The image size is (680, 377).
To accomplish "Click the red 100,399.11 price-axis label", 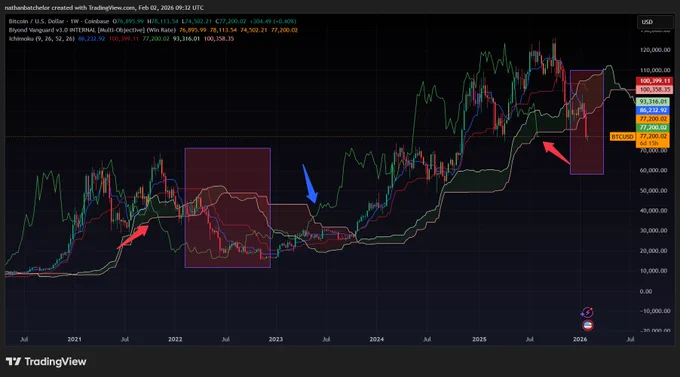I will (x=655, y=81).
